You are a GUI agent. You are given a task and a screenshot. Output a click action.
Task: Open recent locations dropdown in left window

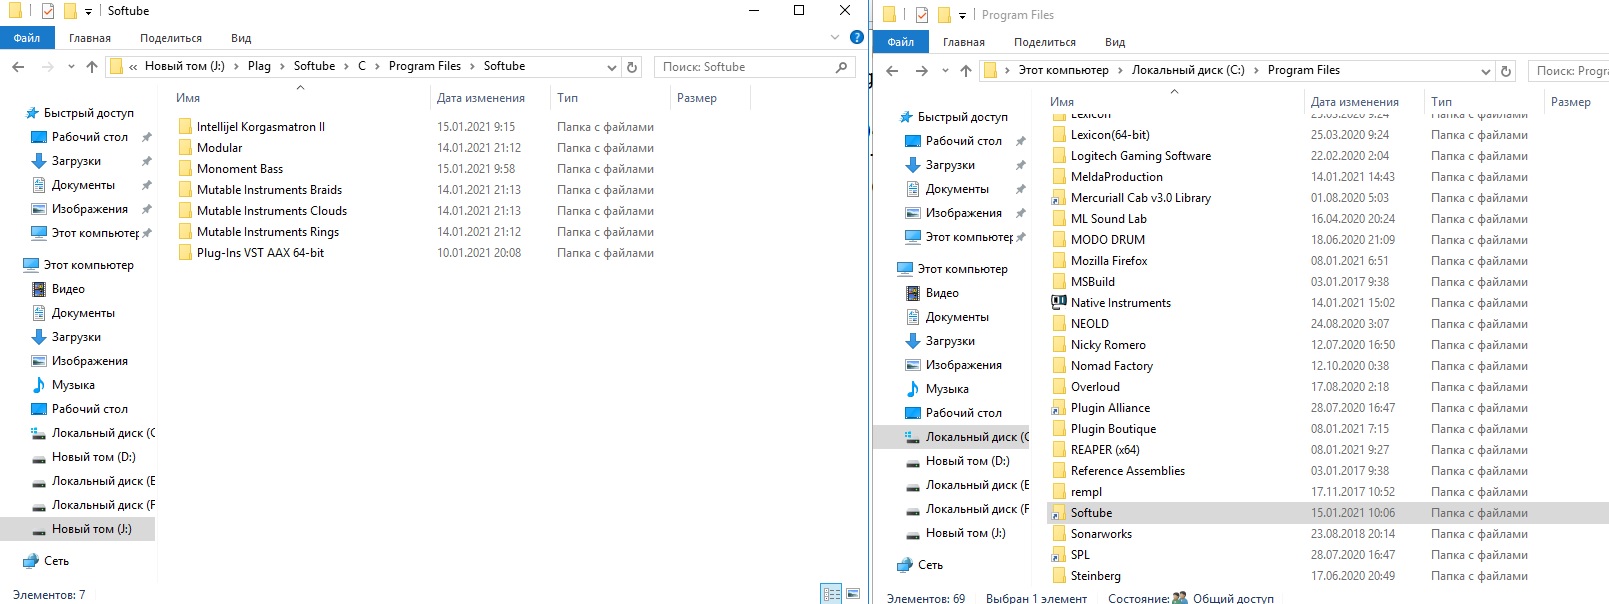coord(71,67)
